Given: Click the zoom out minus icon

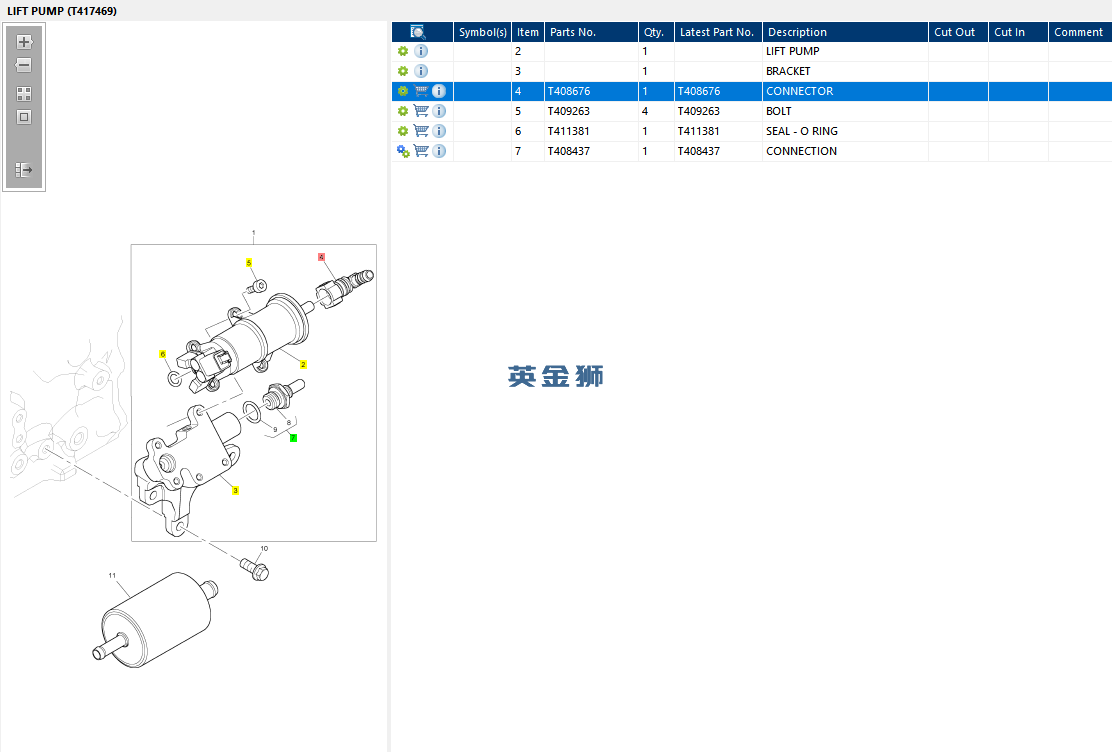Looking at the screenshot, I should click(x=24, y=65).
